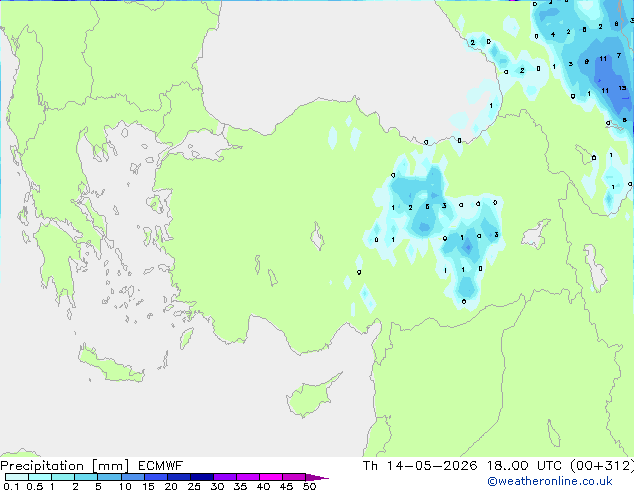Click the legend arrow tip above 50
Viewport: 634px width, 490px height.
pos(317,477)
